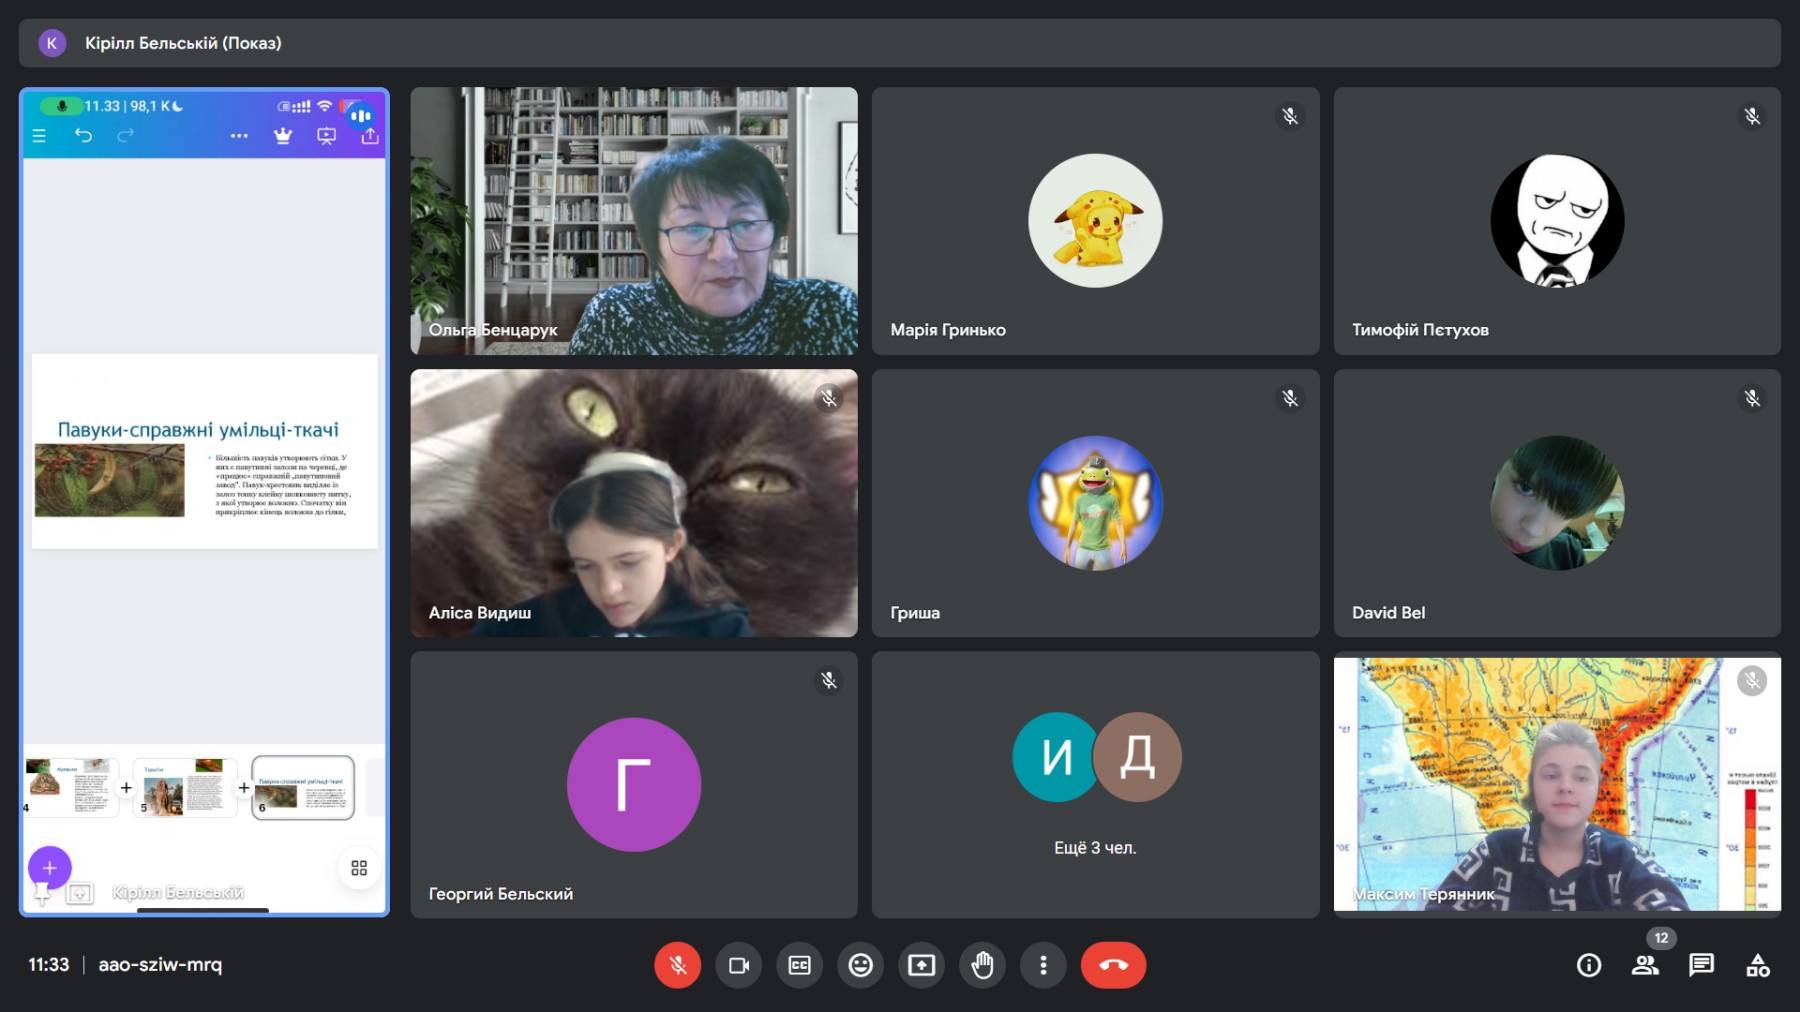The width and height of the screenshot is (1800, 1012).
Task: Open meeting details info icon
Action: point(1588,965)
